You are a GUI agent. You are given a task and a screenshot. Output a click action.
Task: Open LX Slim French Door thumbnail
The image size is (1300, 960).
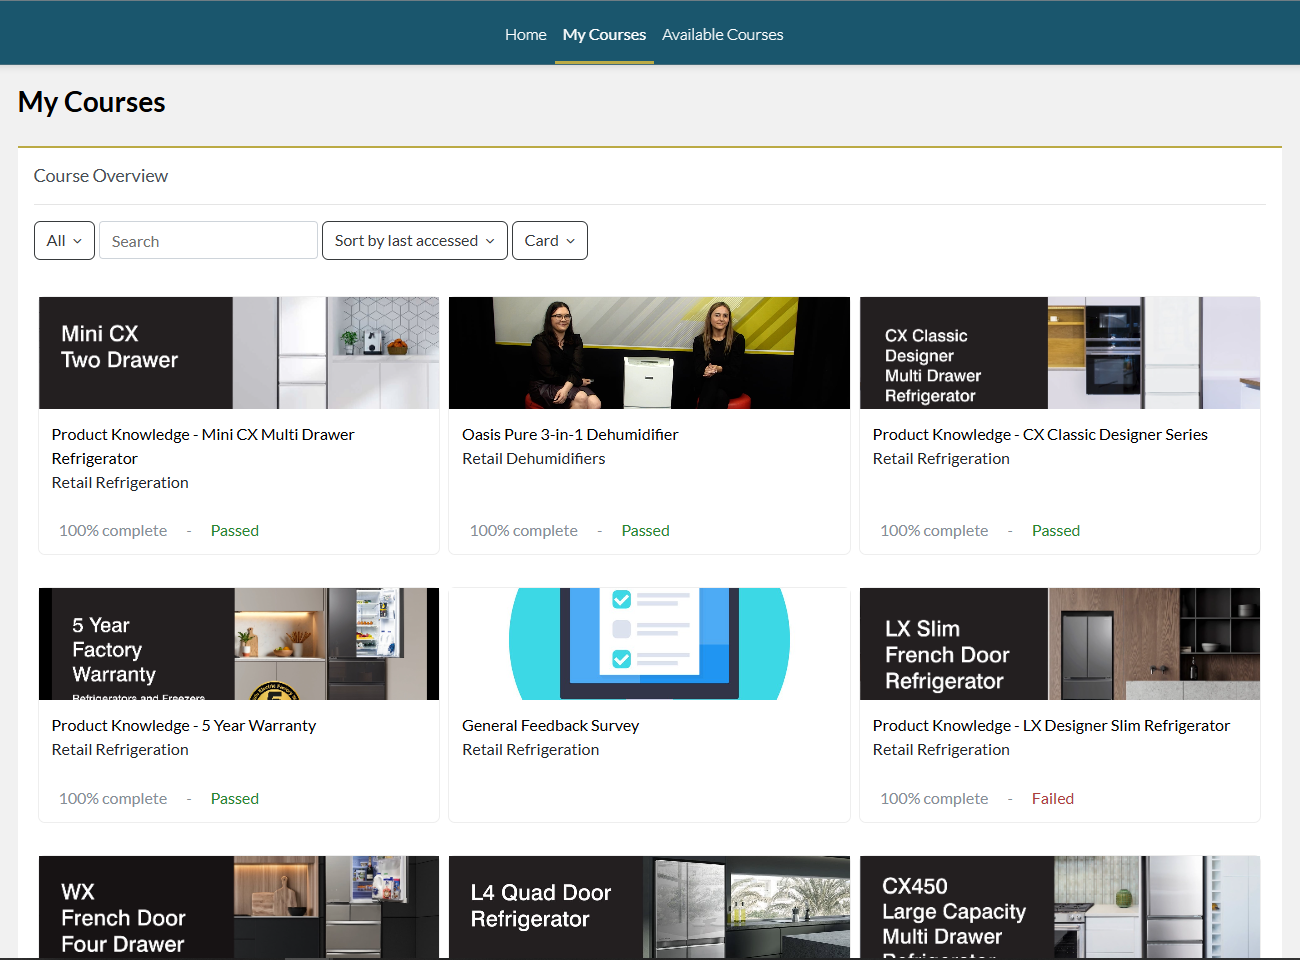[1060, 644]
